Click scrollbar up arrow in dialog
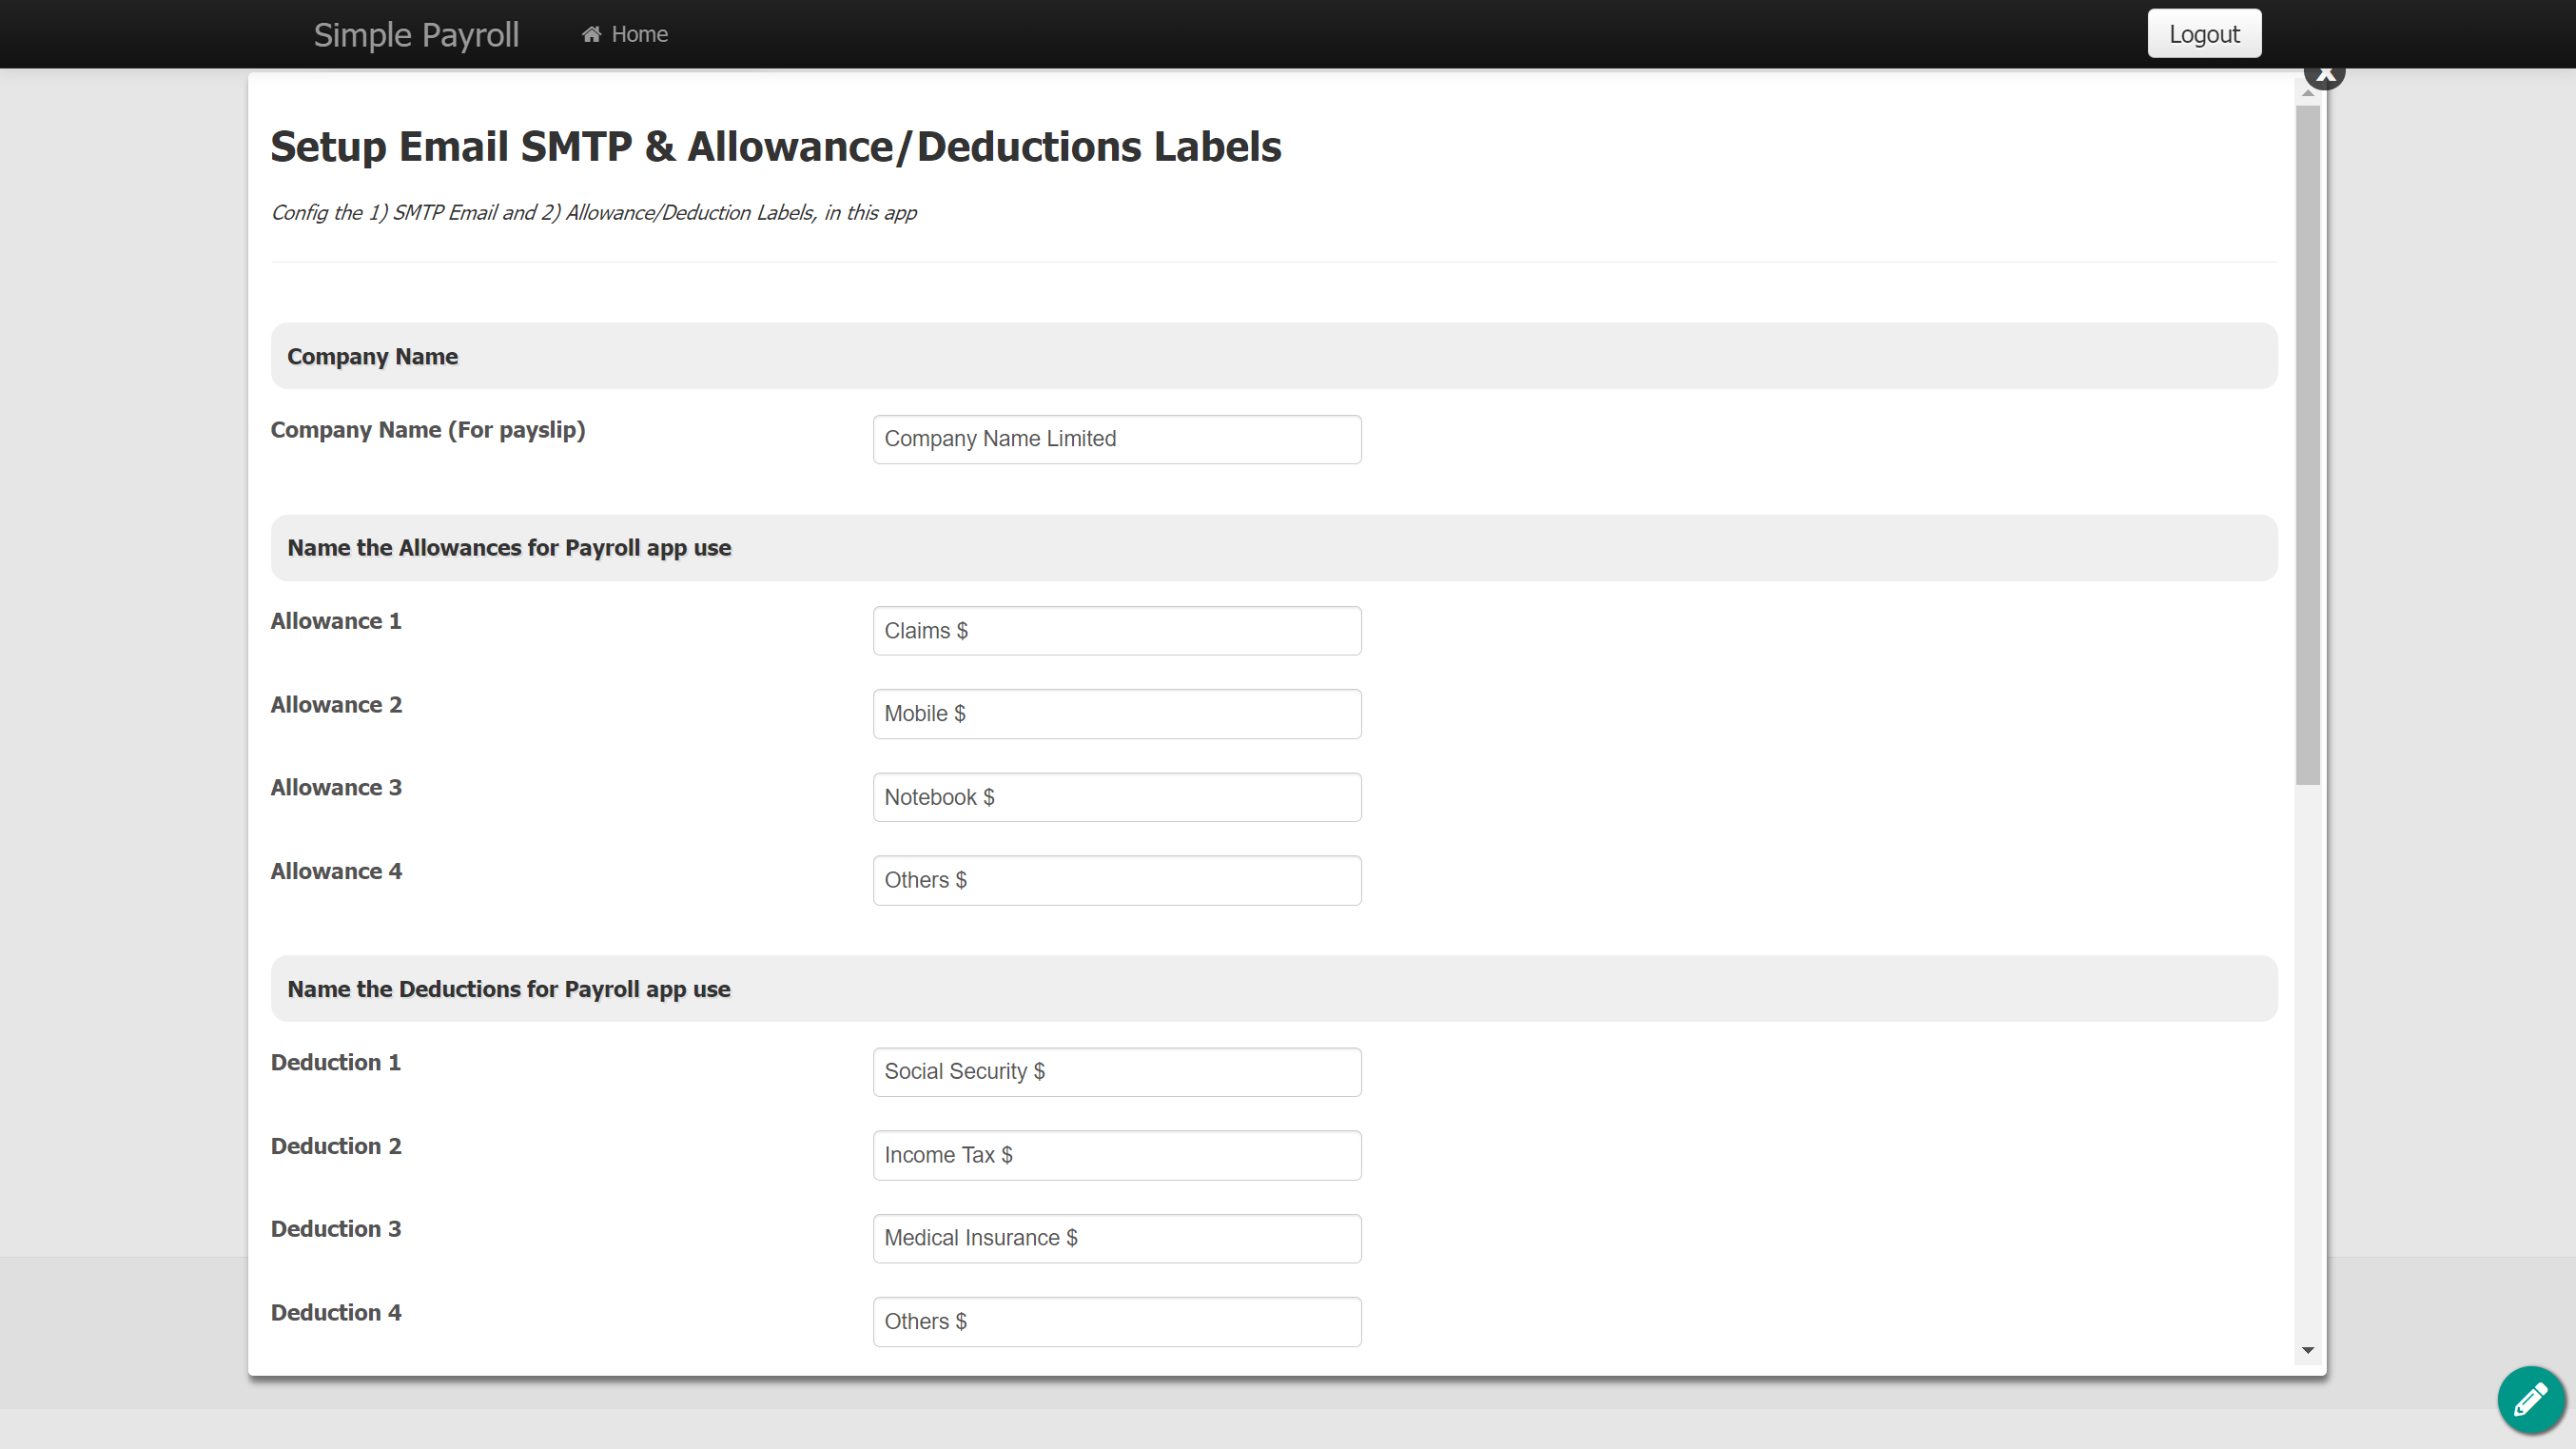Image resolution: width=2576 pixels, height=1449 pixels. pos(2308,93)
